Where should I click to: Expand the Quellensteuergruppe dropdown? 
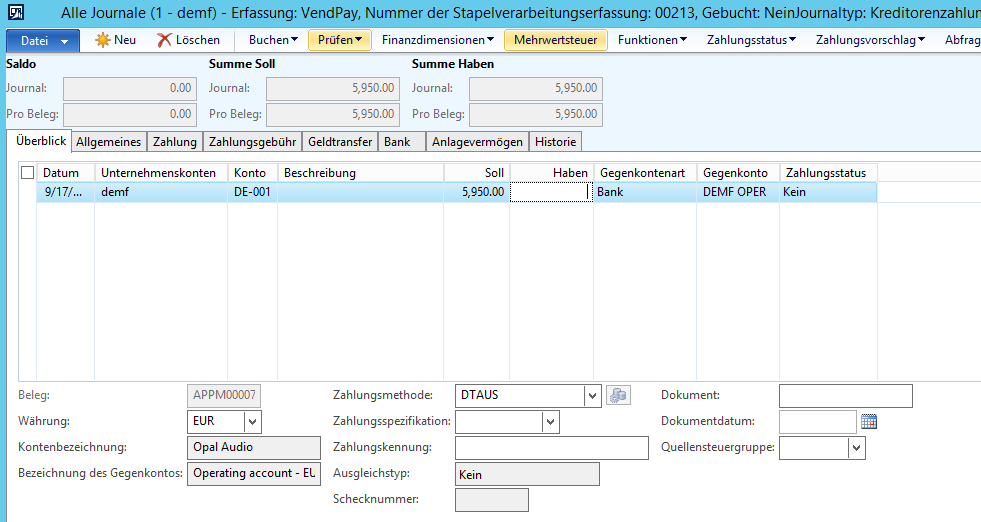tap(856, 448)
